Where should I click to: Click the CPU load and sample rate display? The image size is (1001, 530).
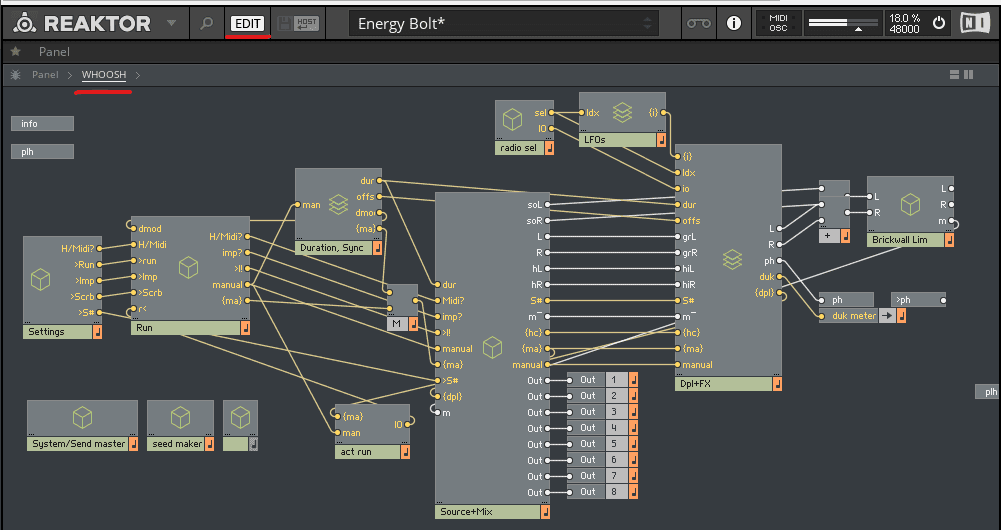(905, 24)
